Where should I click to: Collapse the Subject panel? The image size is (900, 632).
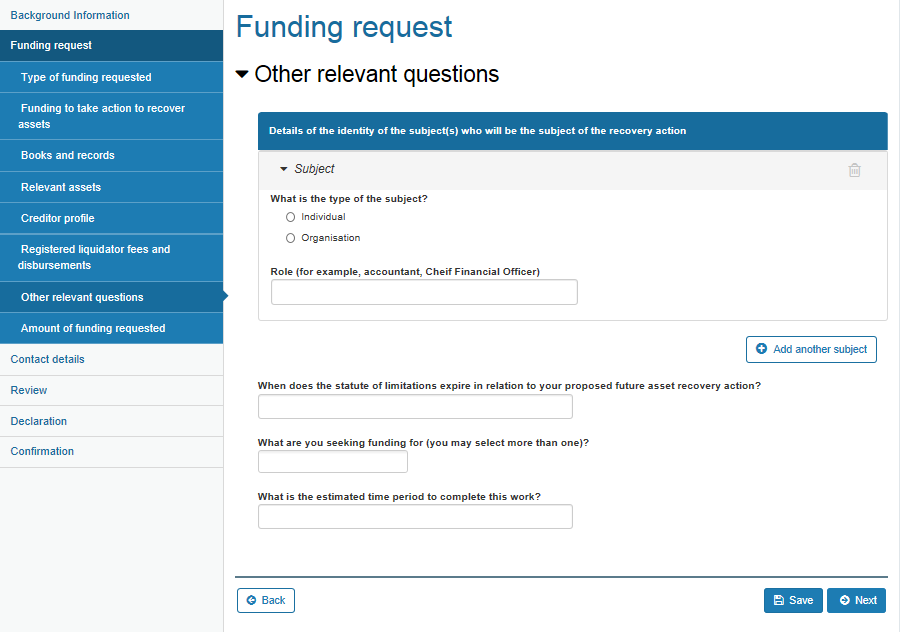[284, 169]
